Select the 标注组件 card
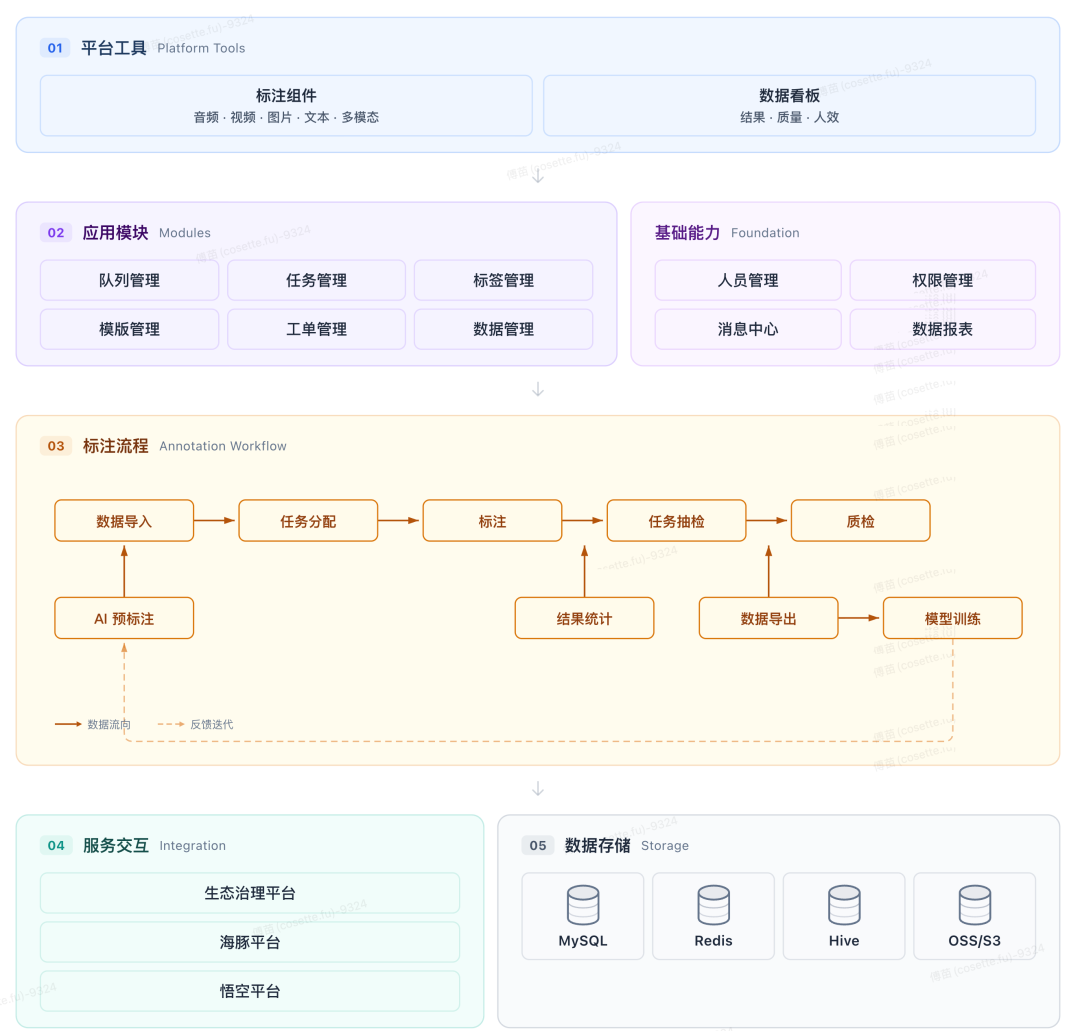Image resolution: width=1080 pixels, height=1031 pixels. pos(286,105)
